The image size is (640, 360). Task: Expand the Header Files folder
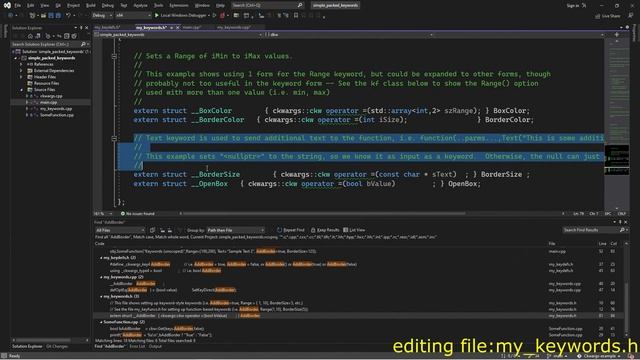[22, 77]
